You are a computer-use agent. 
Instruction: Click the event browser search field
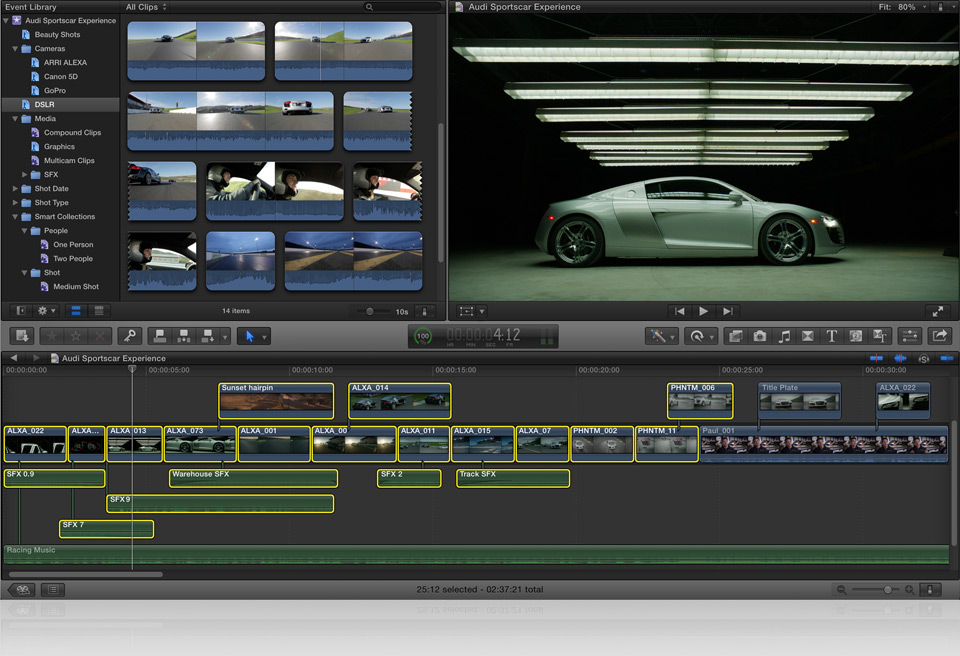pyautogui.click(x=403, y=7)
